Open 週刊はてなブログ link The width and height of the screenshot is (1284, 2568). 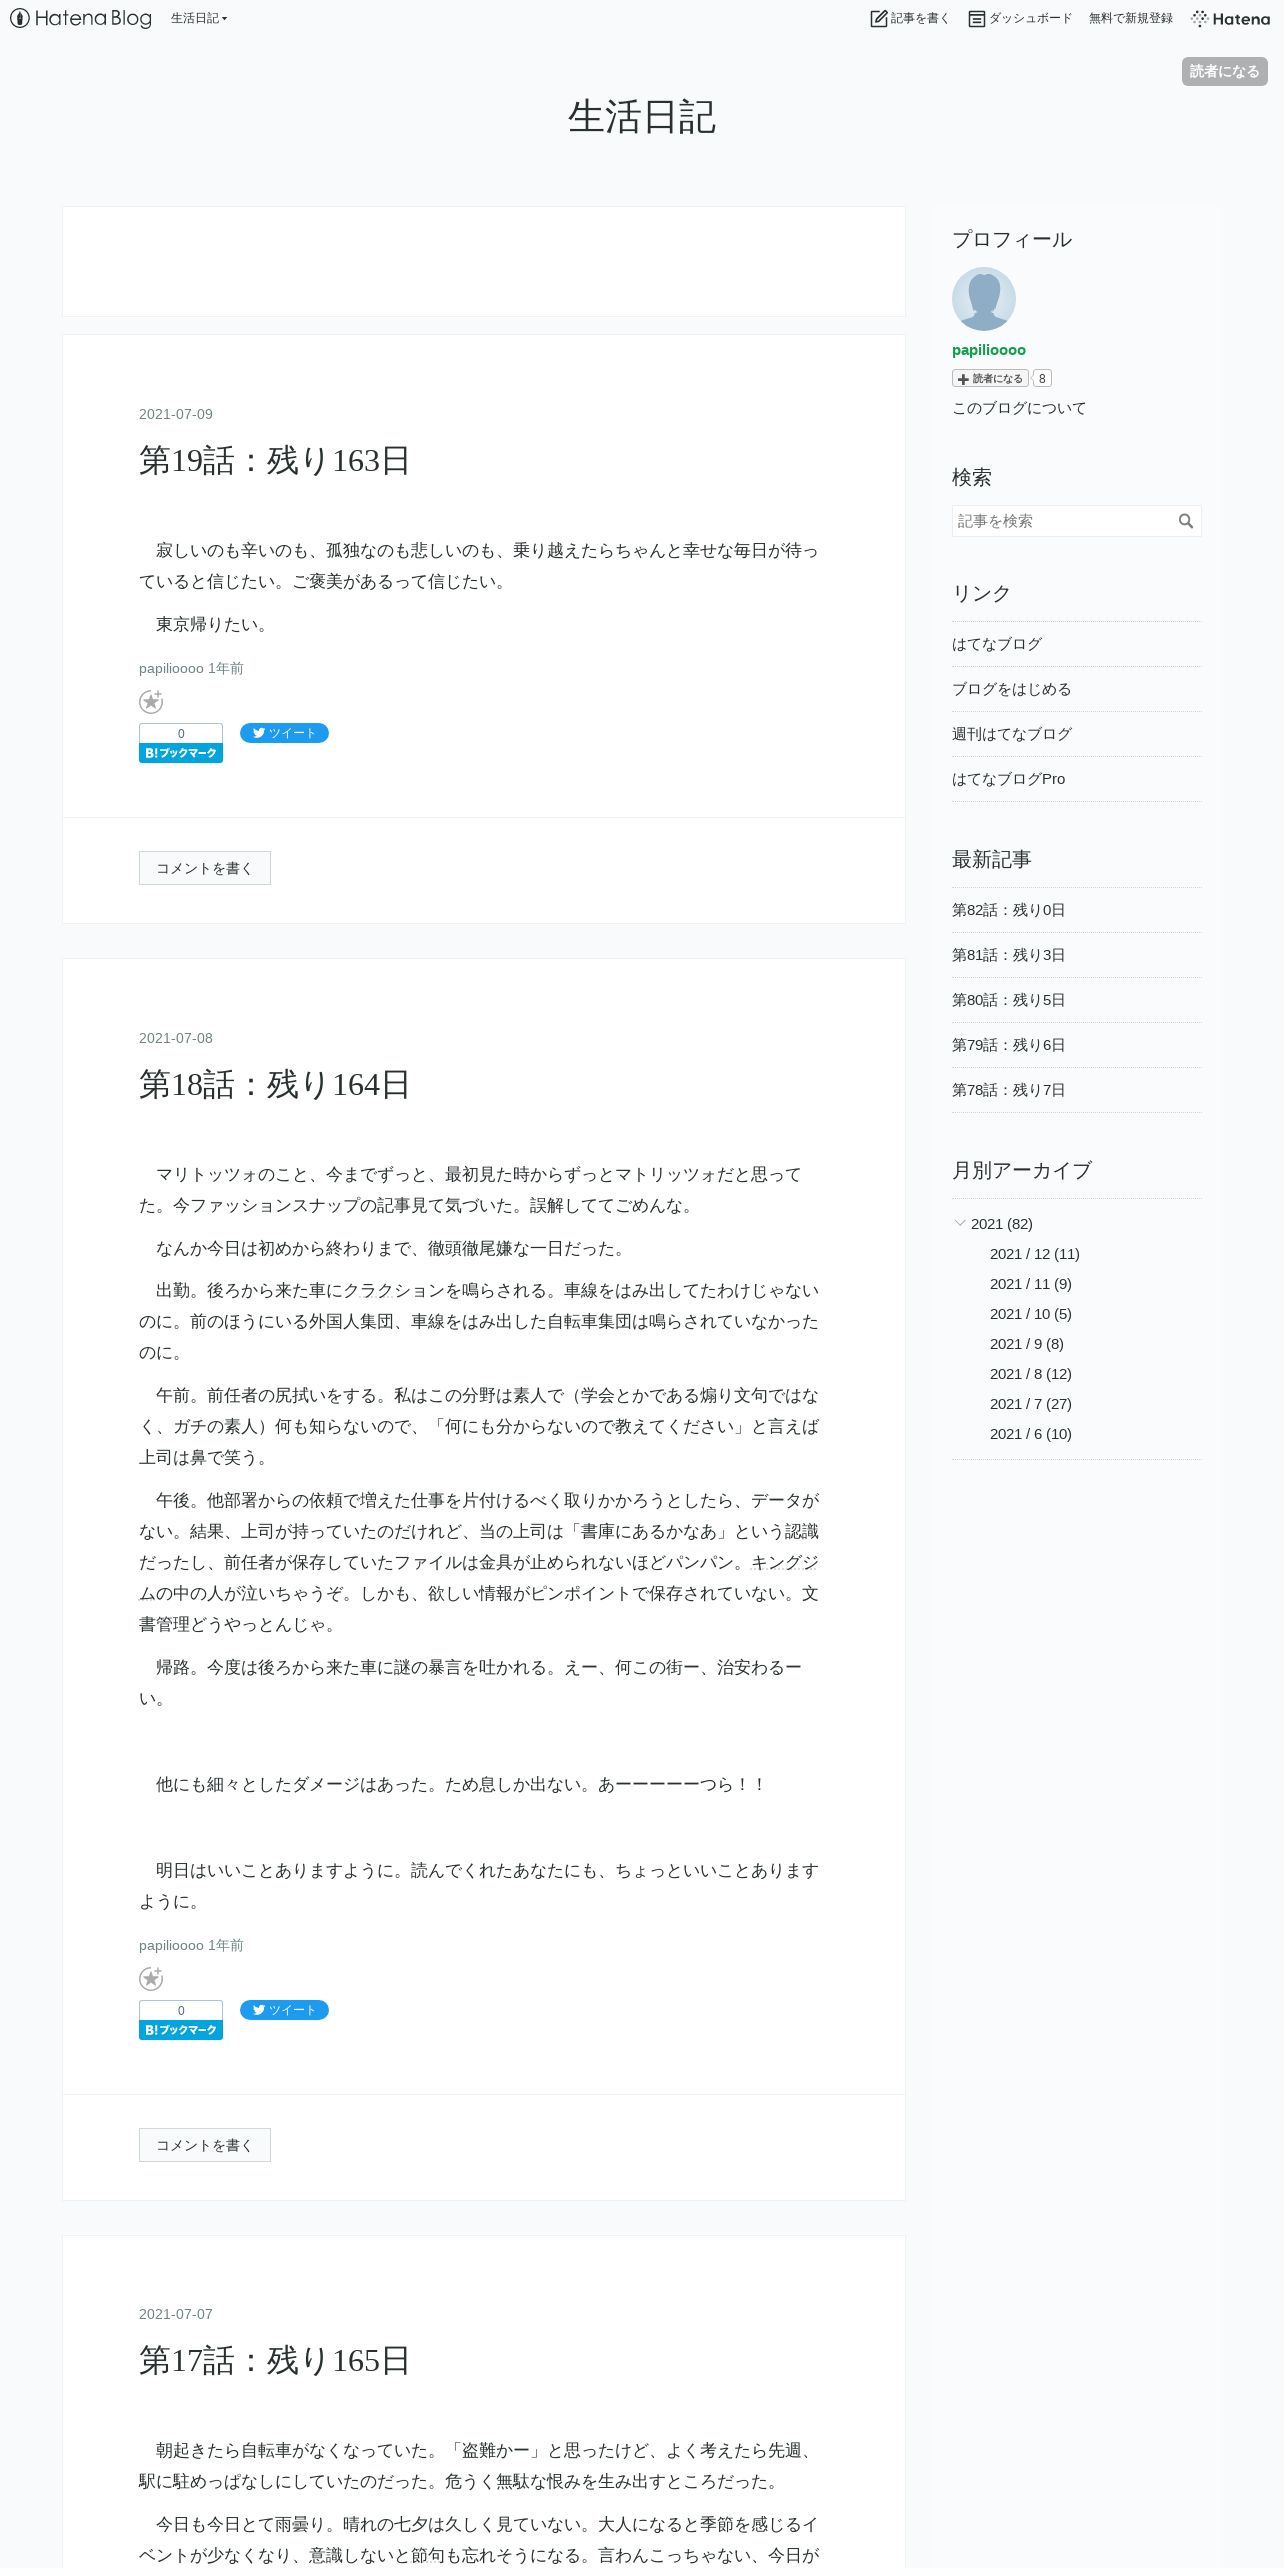[1012, 734]
